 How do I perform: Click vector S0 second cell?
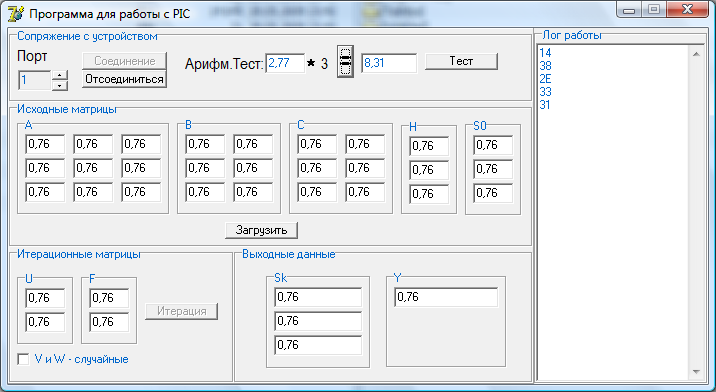493,169
